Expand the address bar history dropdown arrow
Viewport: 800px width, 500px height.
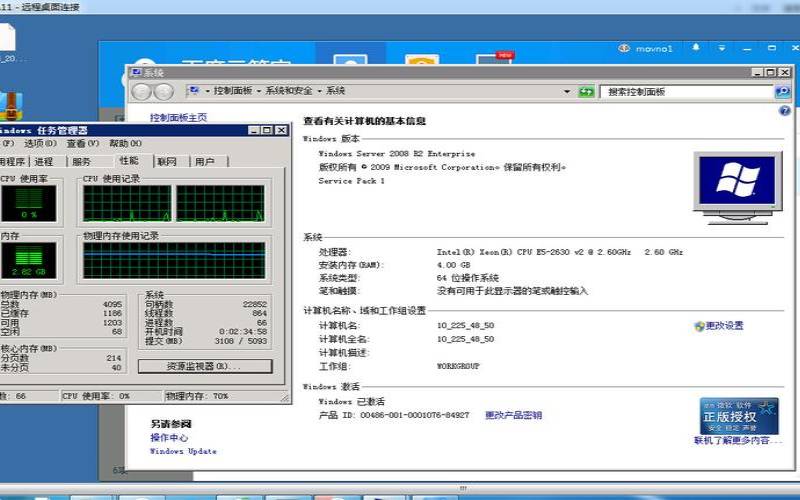pos(568,91)
